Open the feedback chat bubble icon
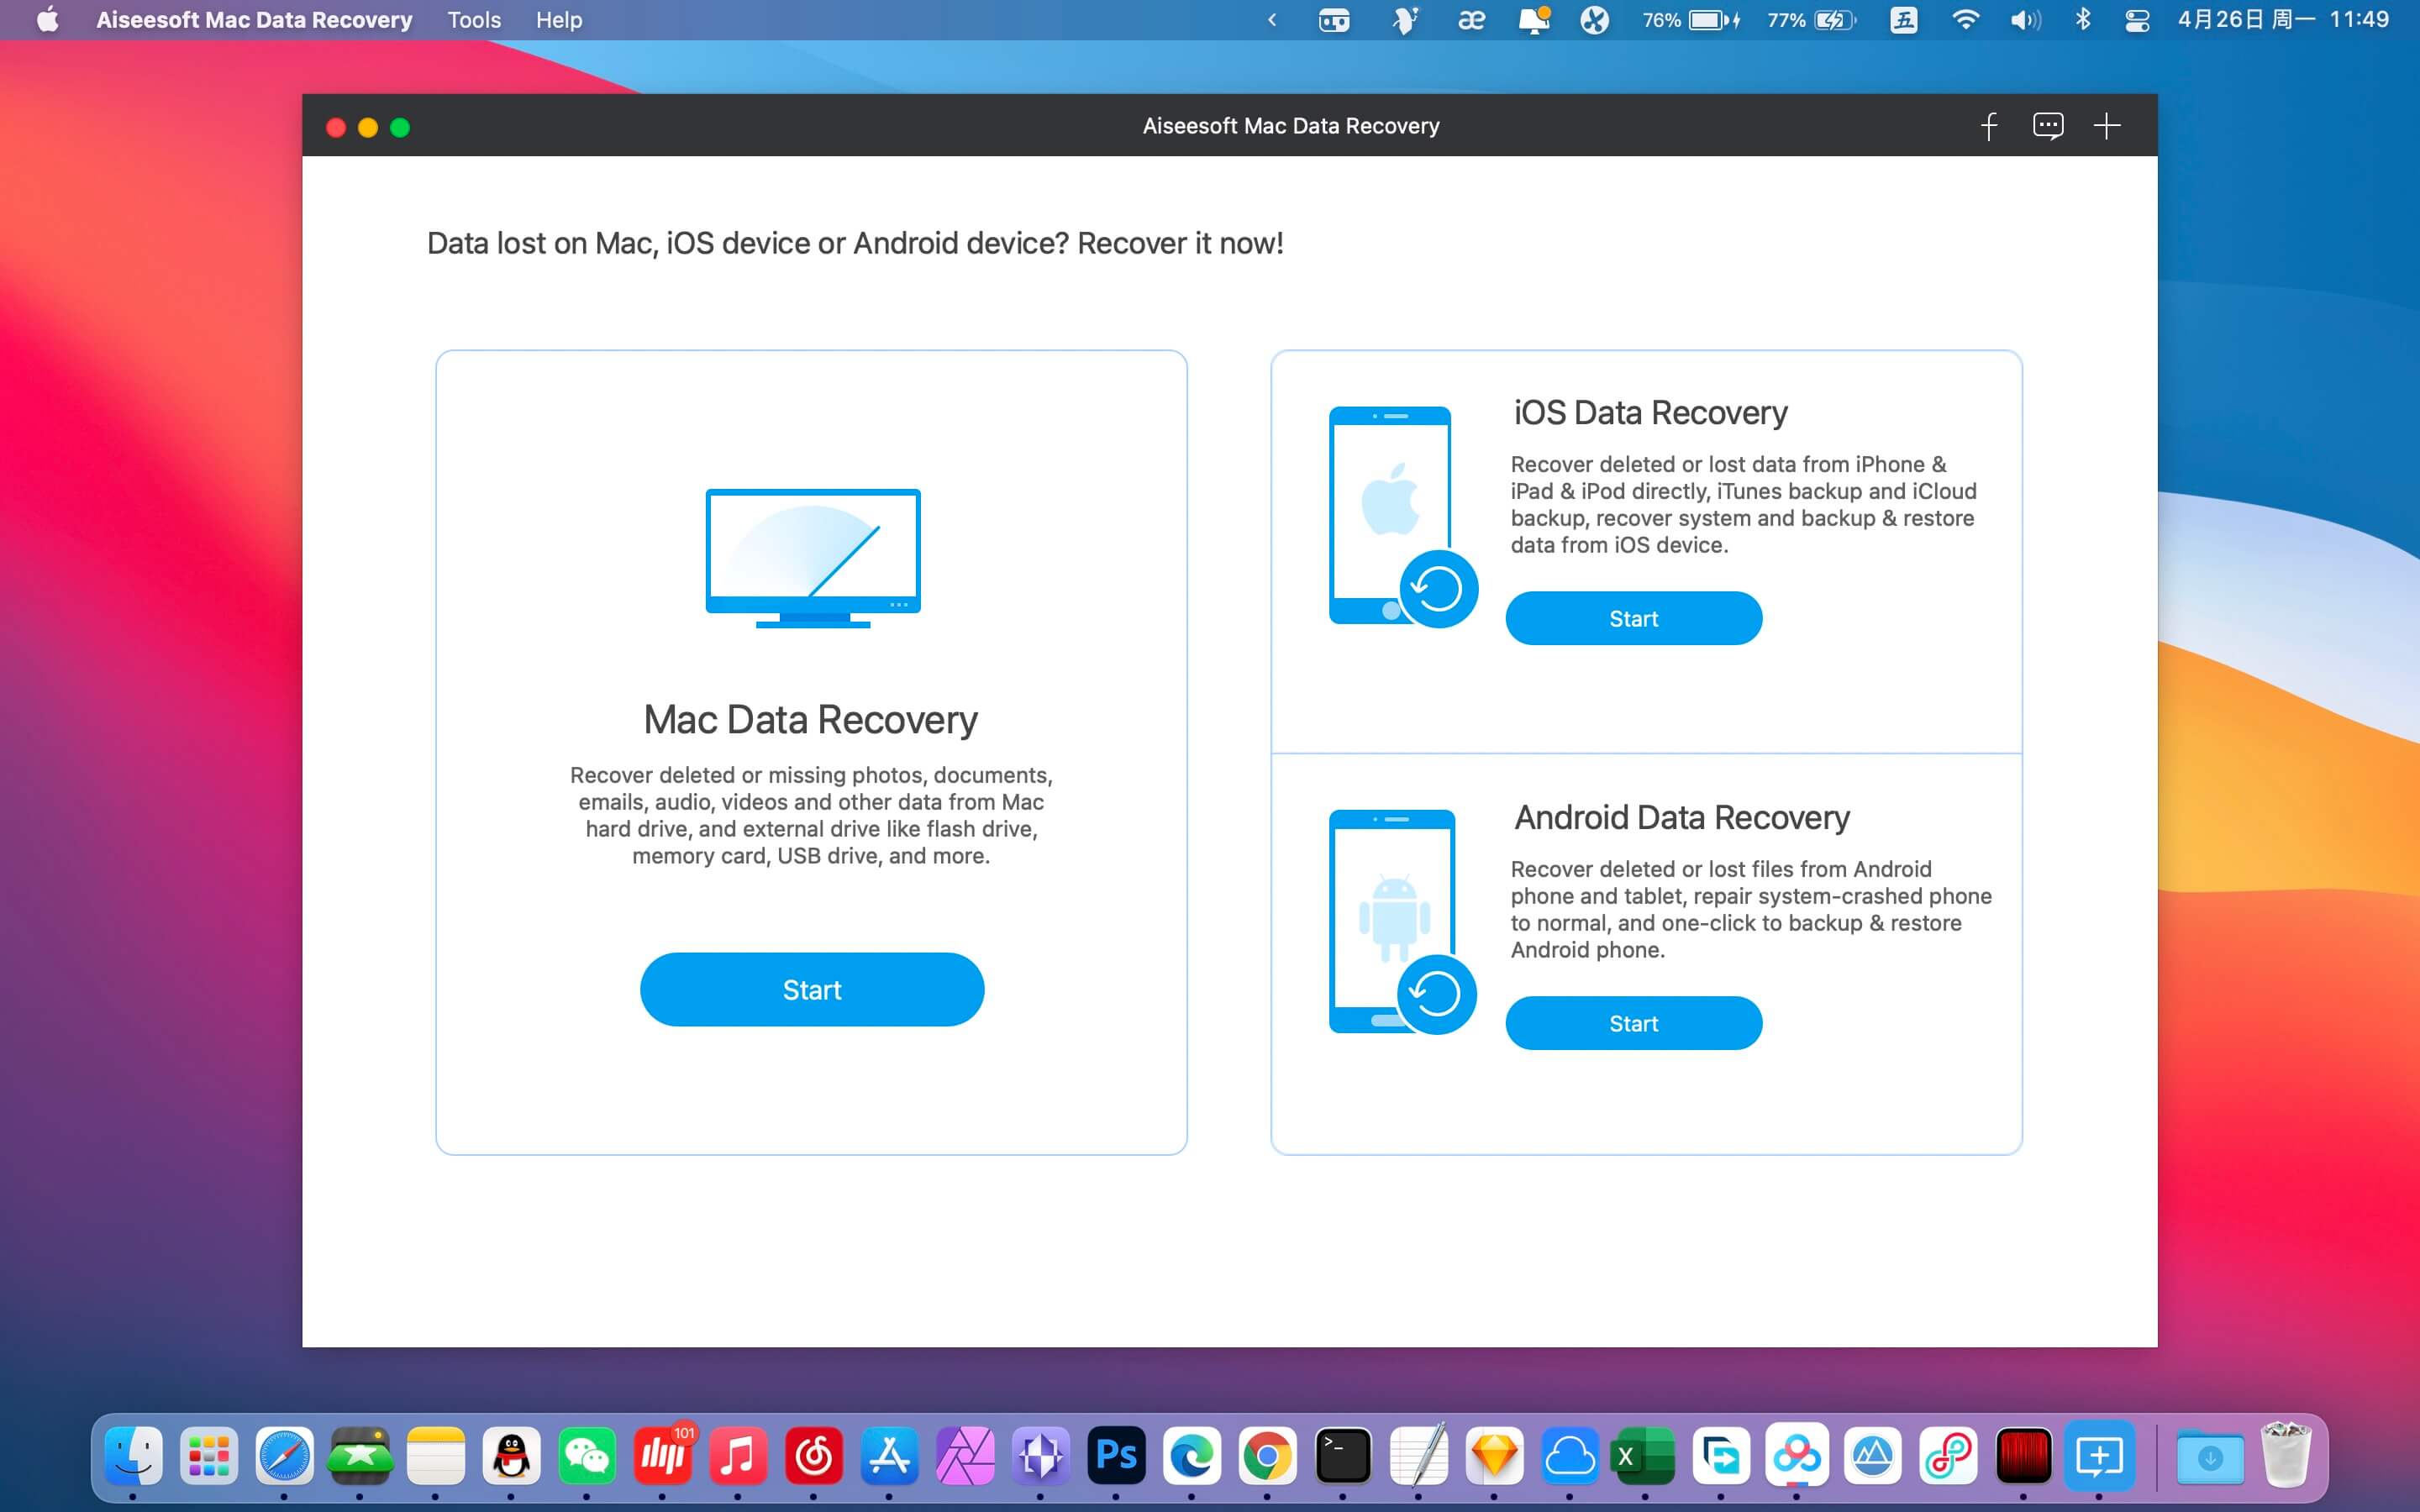 2047,126
